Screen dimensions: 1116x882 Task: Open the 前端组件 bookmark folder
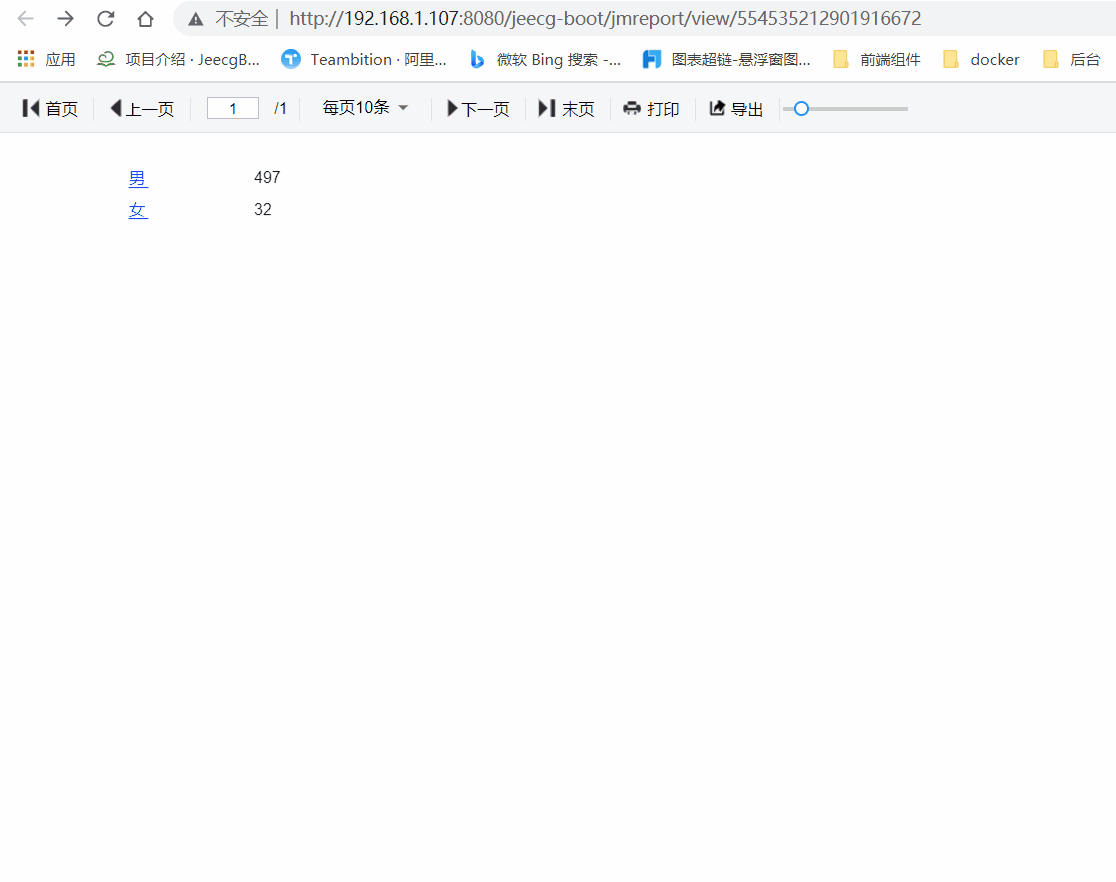(876, 59)
